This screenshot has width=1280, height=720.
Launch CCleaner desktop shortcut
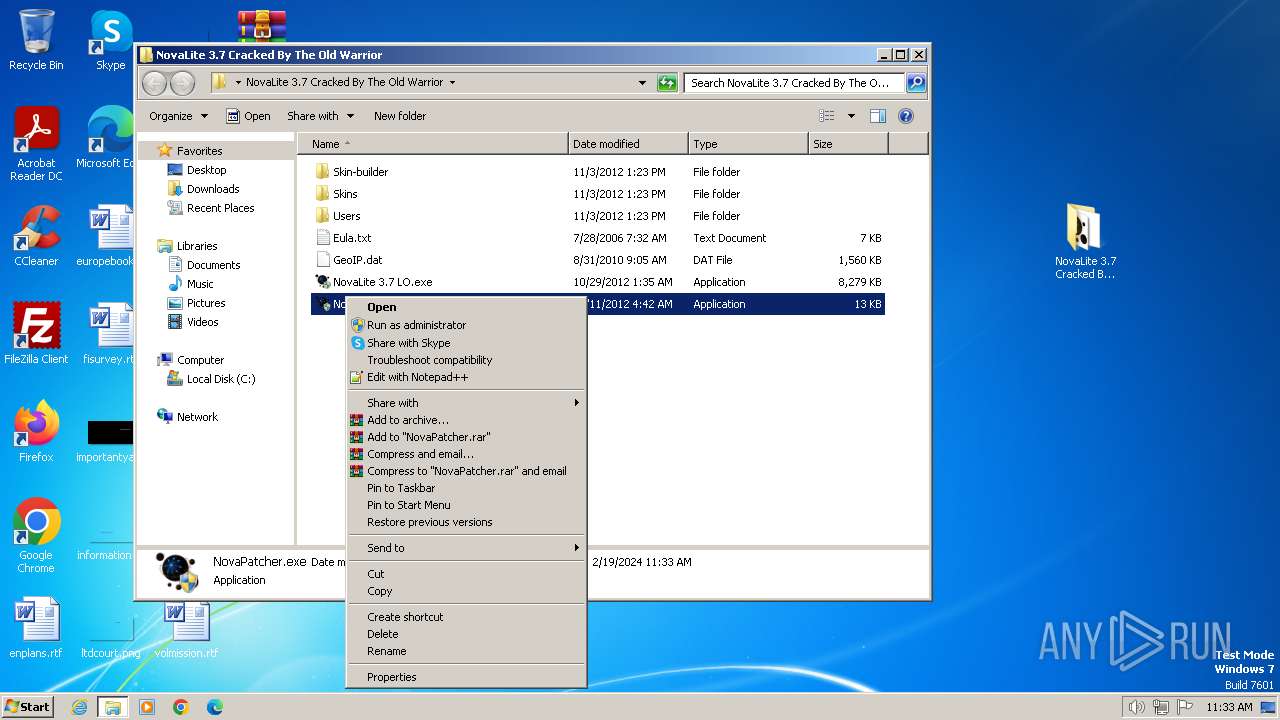coord(36,236)
